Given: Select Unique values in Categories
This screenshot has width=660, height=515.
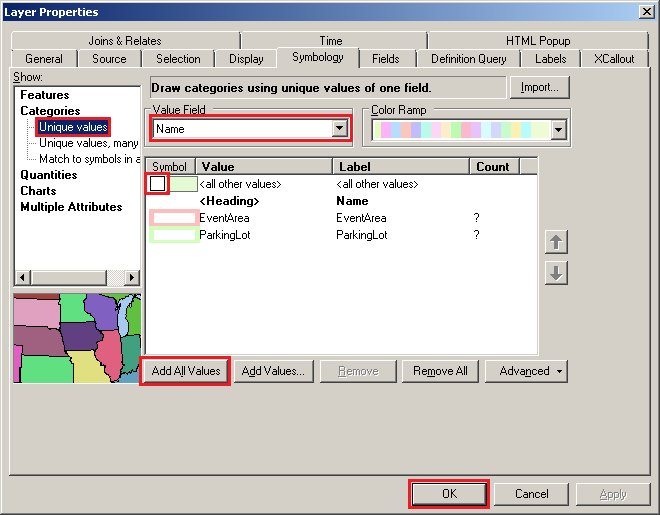Looking at the screenshot, I should click(73, 127).
